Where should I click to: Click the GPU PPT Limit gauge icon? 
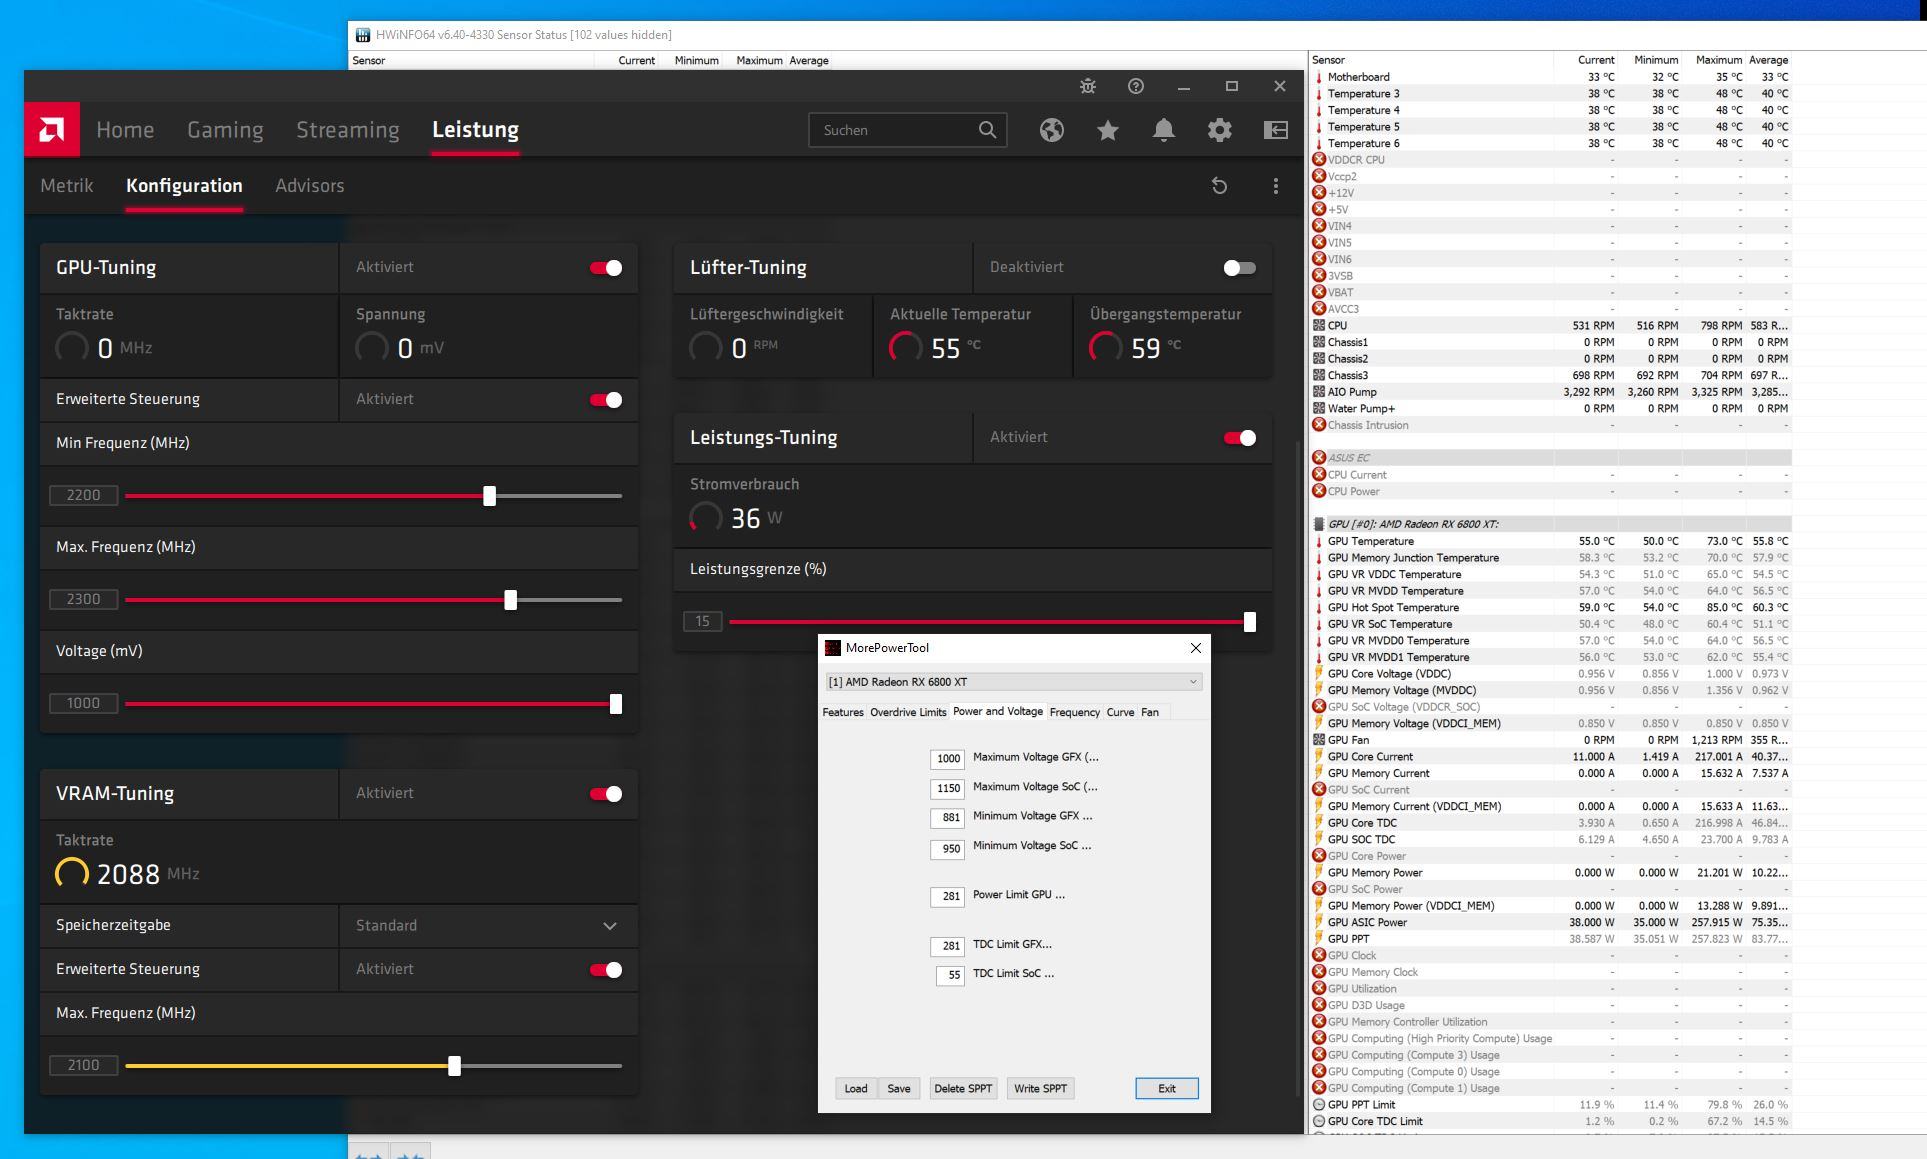point(1319,1105)
